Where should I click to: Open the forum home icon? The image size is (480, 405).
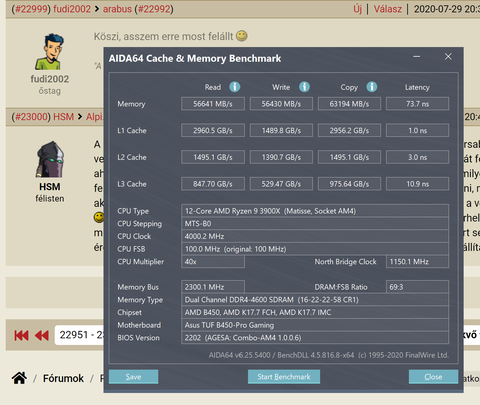click(x=19, y=378)
